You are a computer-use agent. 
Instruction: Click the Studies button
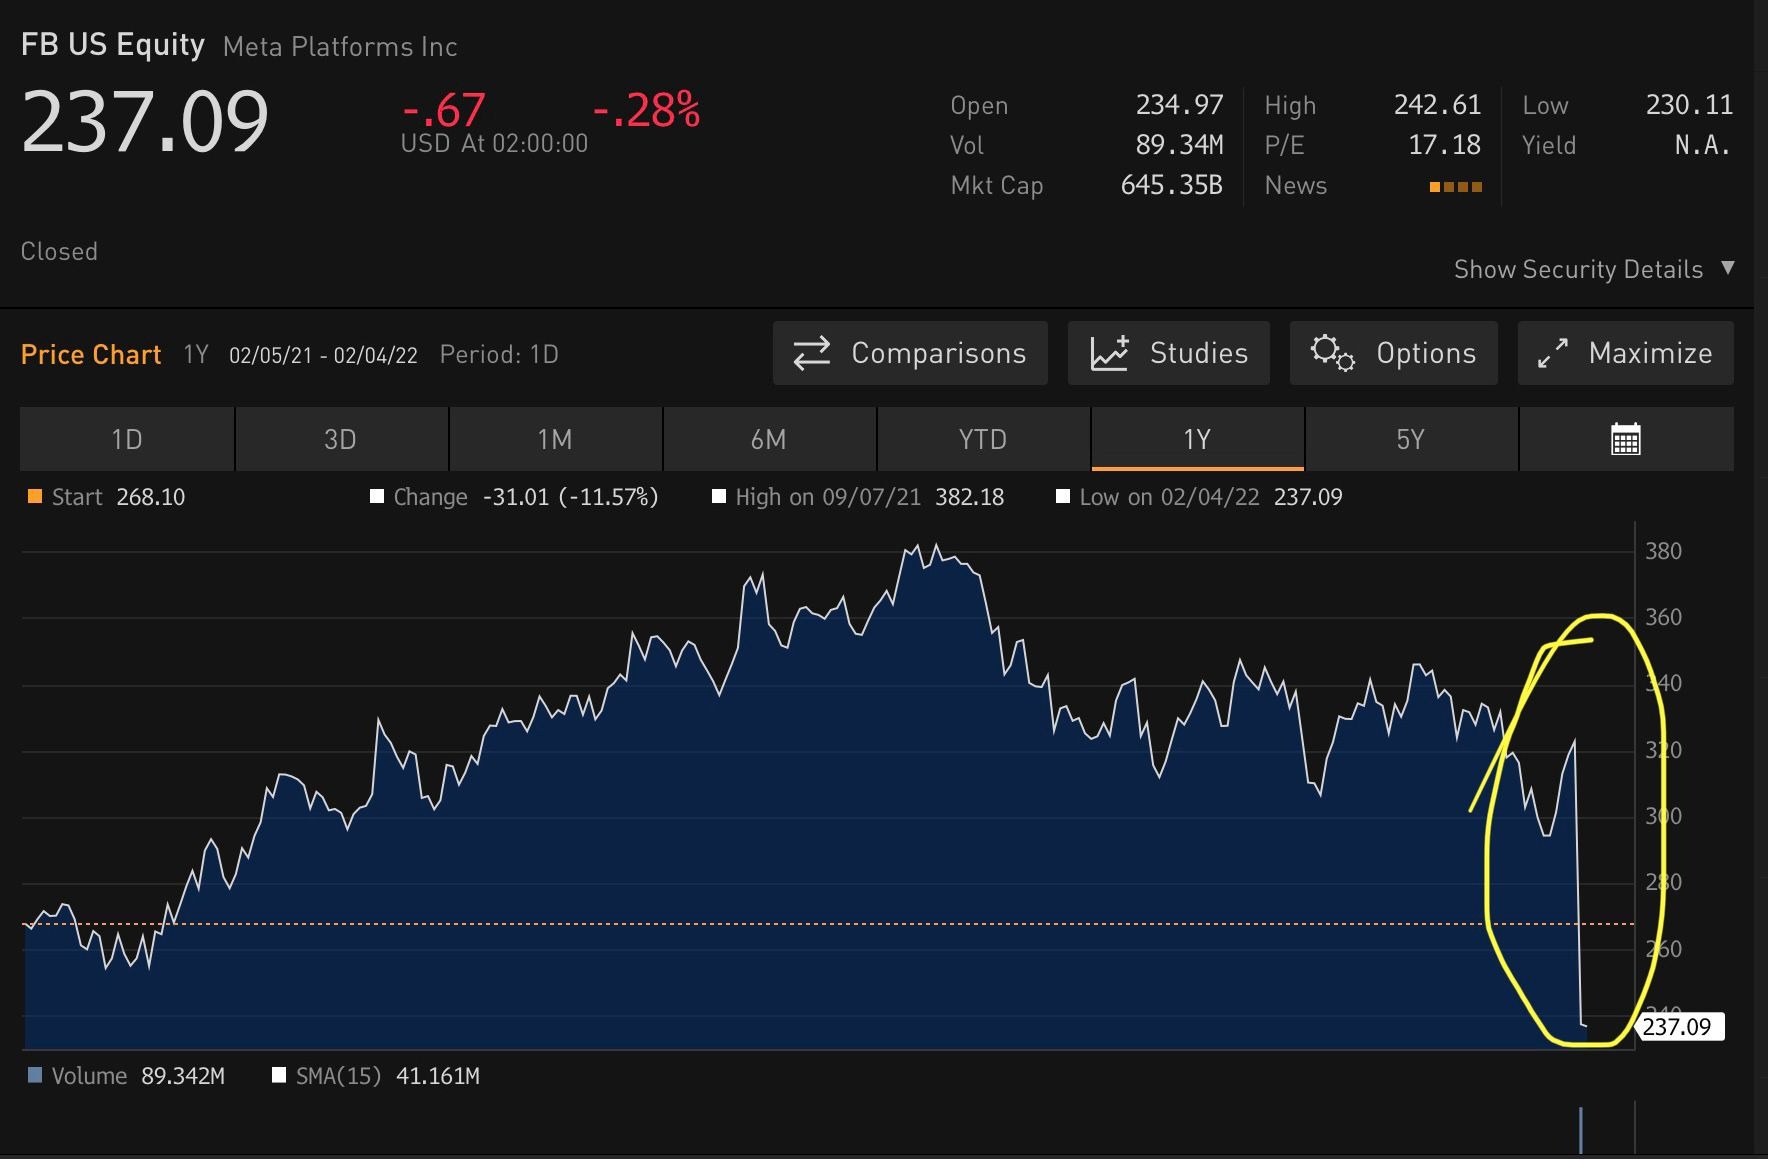[1169, 353]
